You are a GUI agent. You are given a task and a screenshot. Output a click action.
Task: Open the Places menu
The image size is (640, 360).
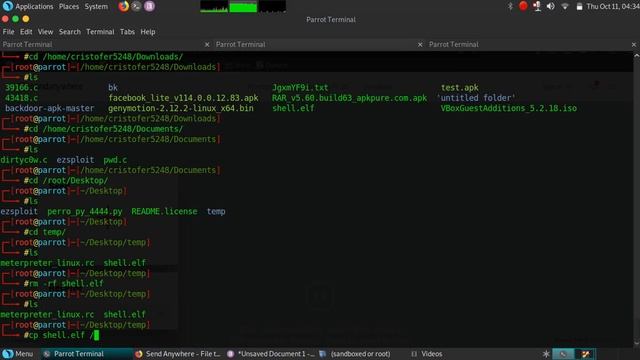[69, 7]
